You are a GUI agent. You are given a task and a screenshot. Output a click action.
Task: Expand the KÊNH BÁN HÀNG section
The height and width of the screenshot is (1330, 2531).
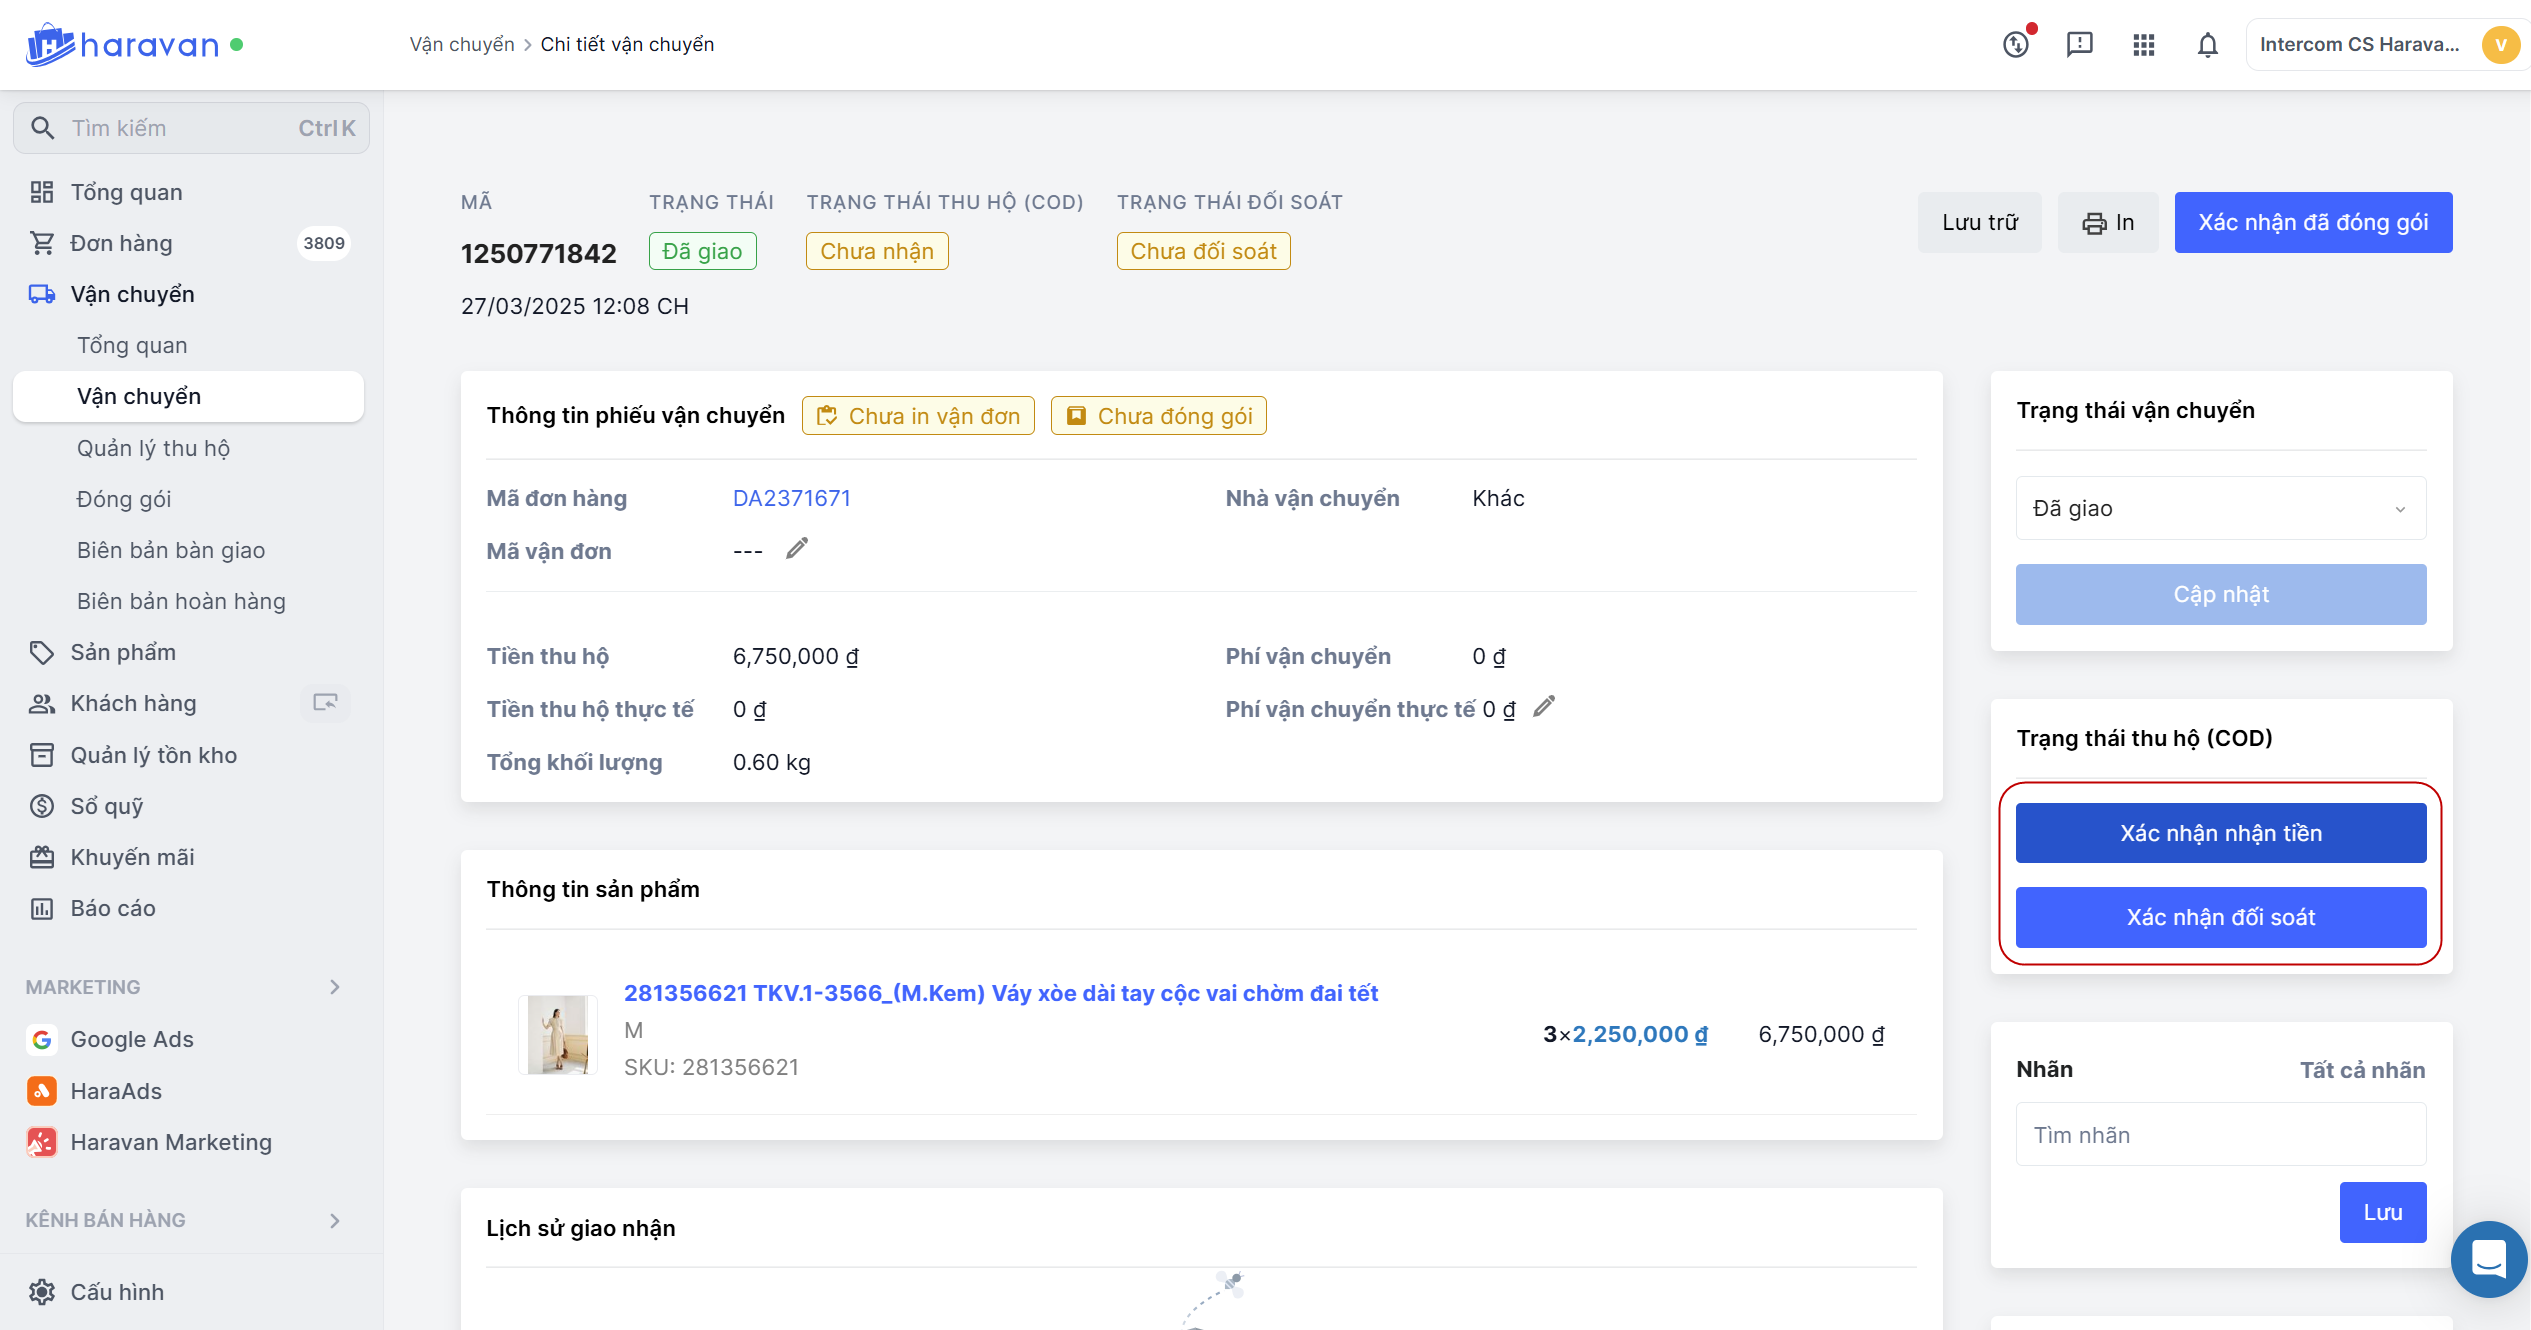tap(334, 1220)
